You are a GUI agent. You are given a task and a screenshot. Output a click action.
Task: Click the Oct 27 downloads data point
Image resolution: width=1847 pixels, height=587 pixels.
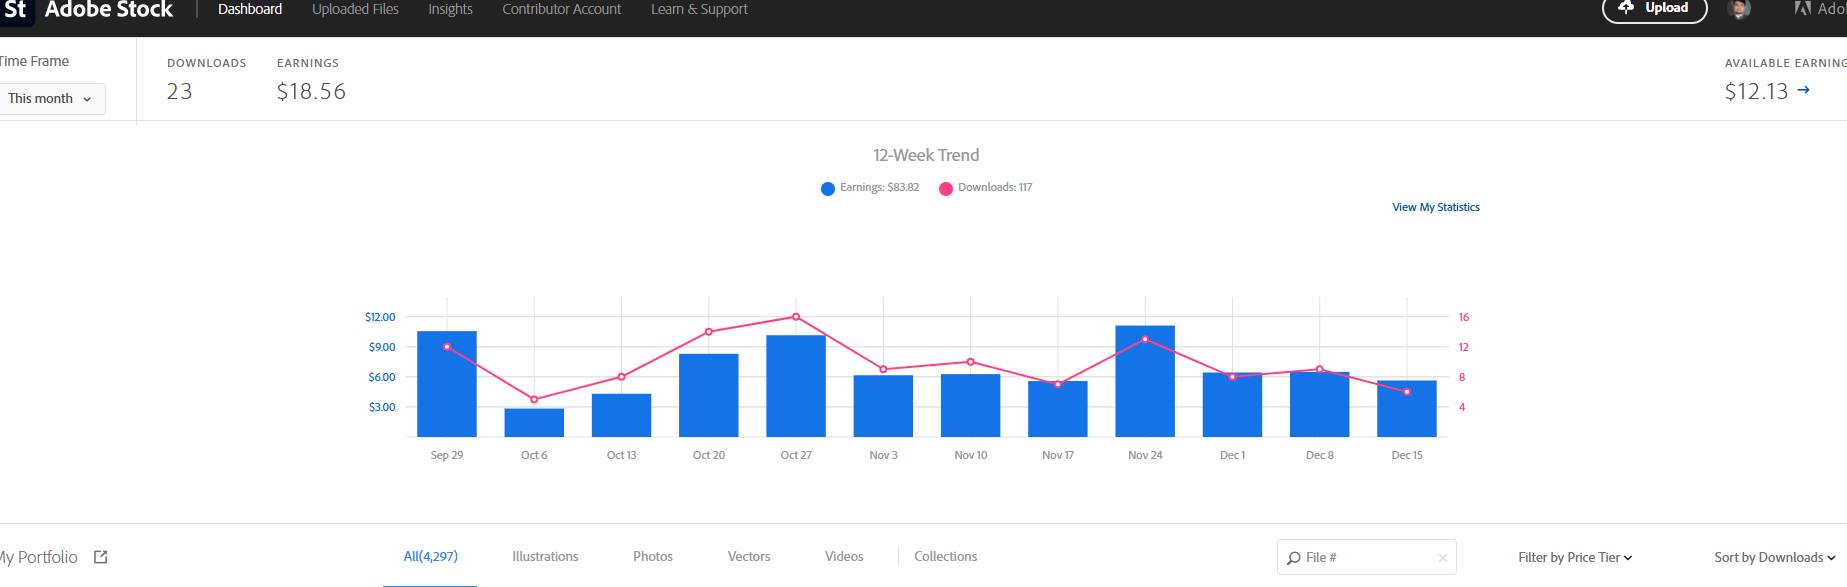click(x=796, y=317)
